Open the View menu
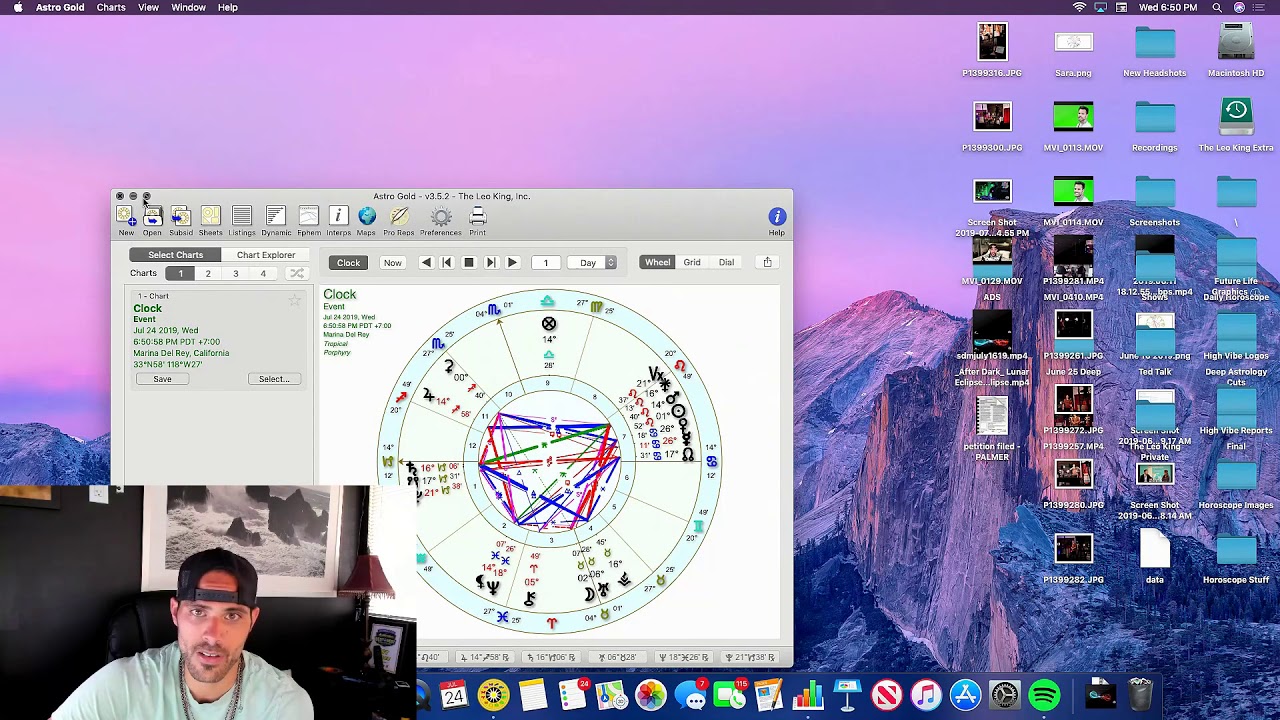Image resolution: width=1280 pixels, height=720 pixels. coord(148,7)
